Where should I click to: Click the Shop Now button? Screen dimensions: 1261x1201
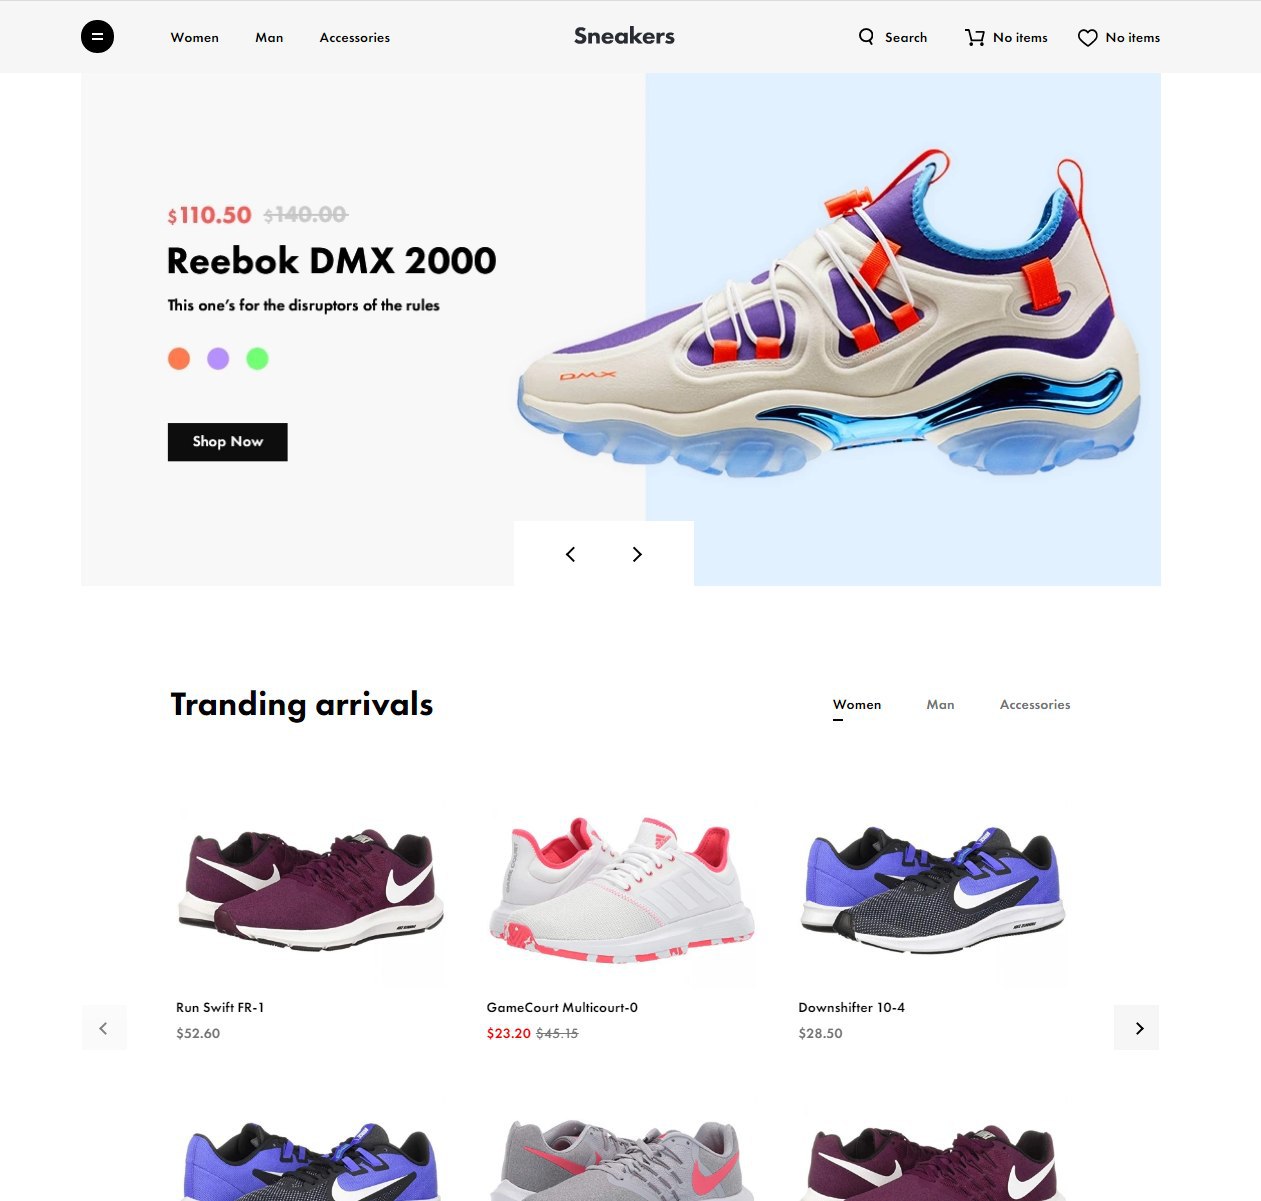228,442
